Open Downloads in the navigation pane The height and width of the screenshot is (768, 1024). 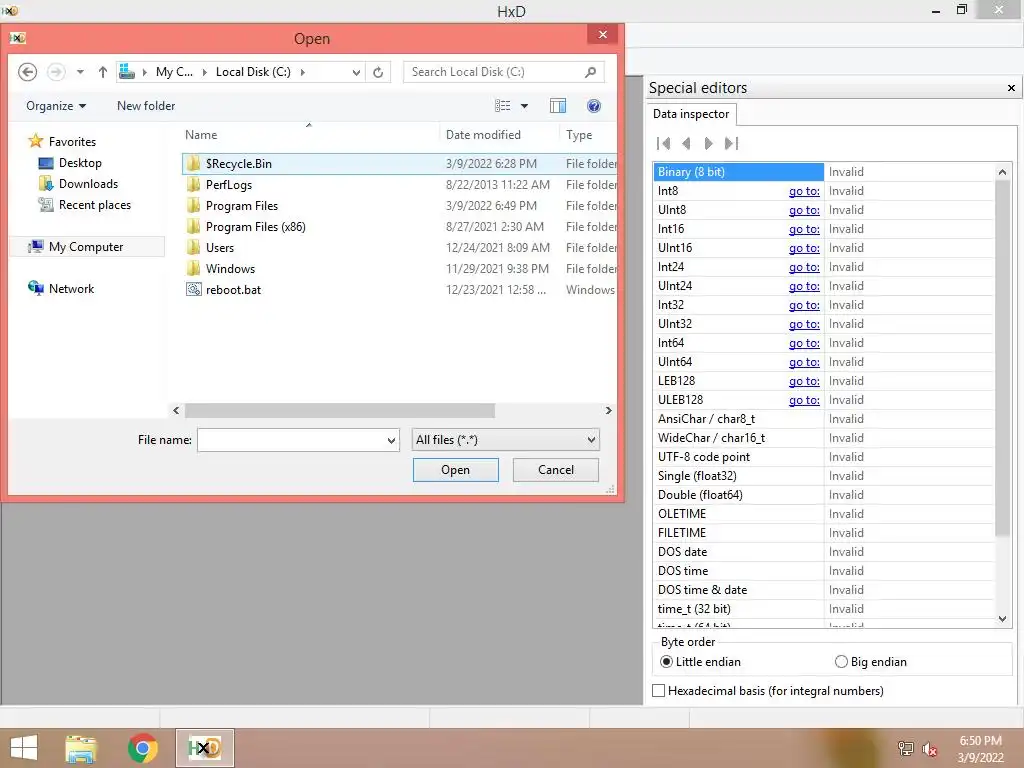coord(88,184)
